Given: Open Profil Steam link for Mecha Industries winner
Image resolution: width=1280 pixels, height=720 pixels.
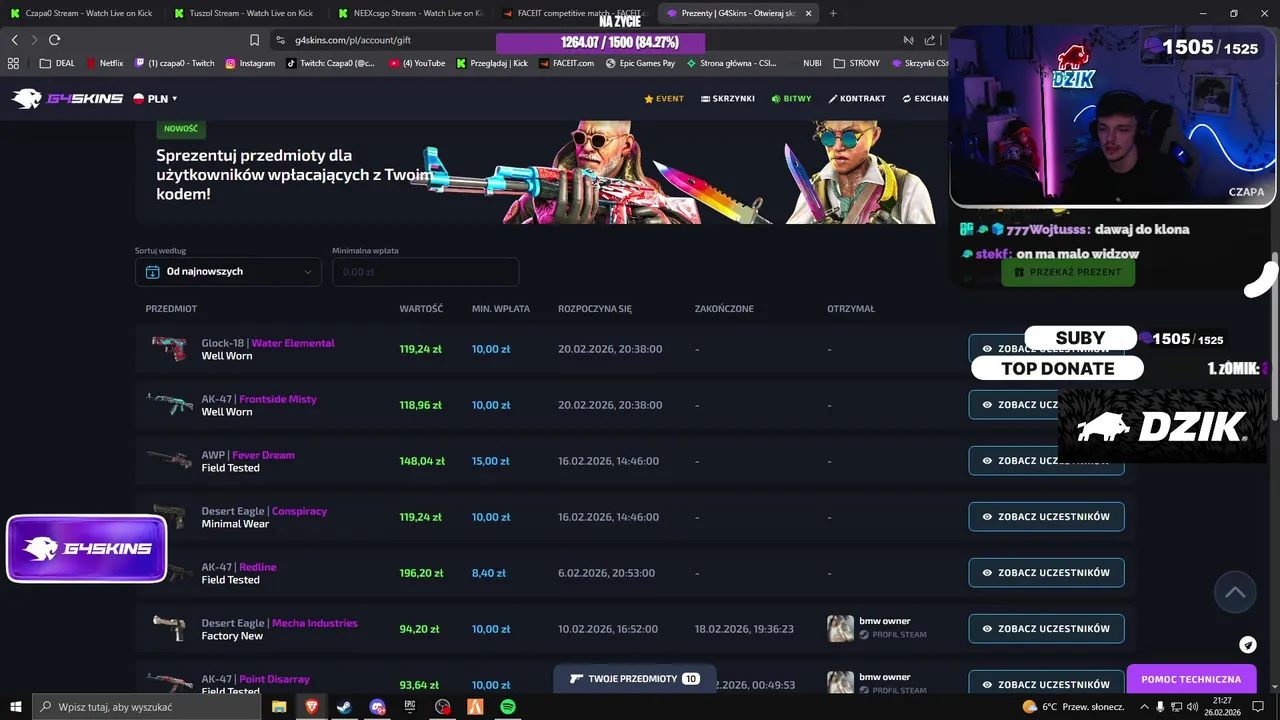Looking at the screenshot, I should [892, 635].
